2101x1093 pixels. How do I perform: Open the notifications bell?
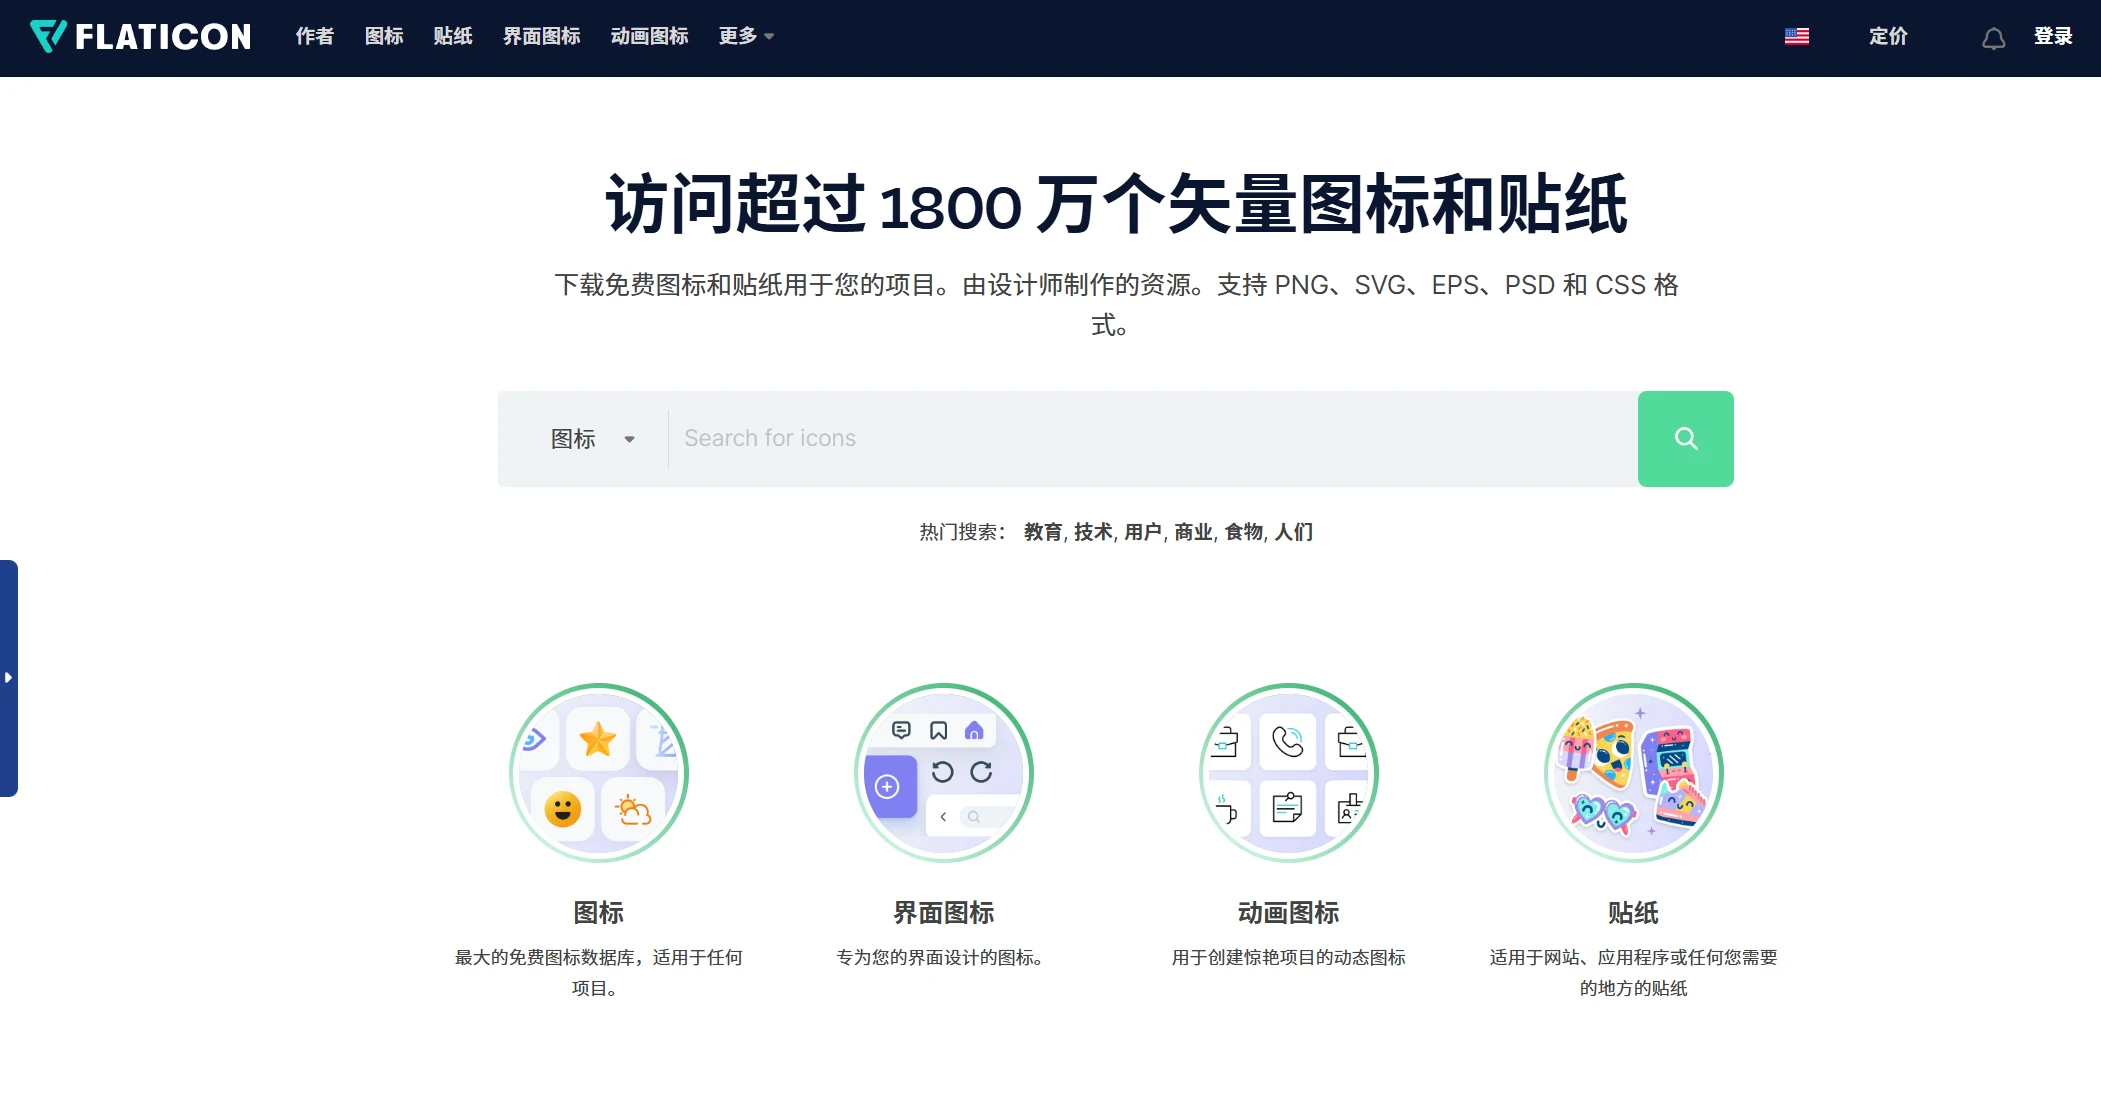[x=1994, y=37]
